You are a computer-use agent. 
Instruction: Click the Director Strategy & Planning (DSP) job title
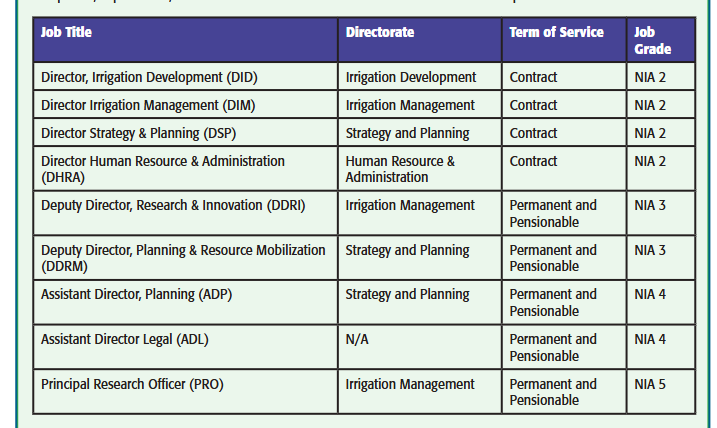tap(139, 133)
